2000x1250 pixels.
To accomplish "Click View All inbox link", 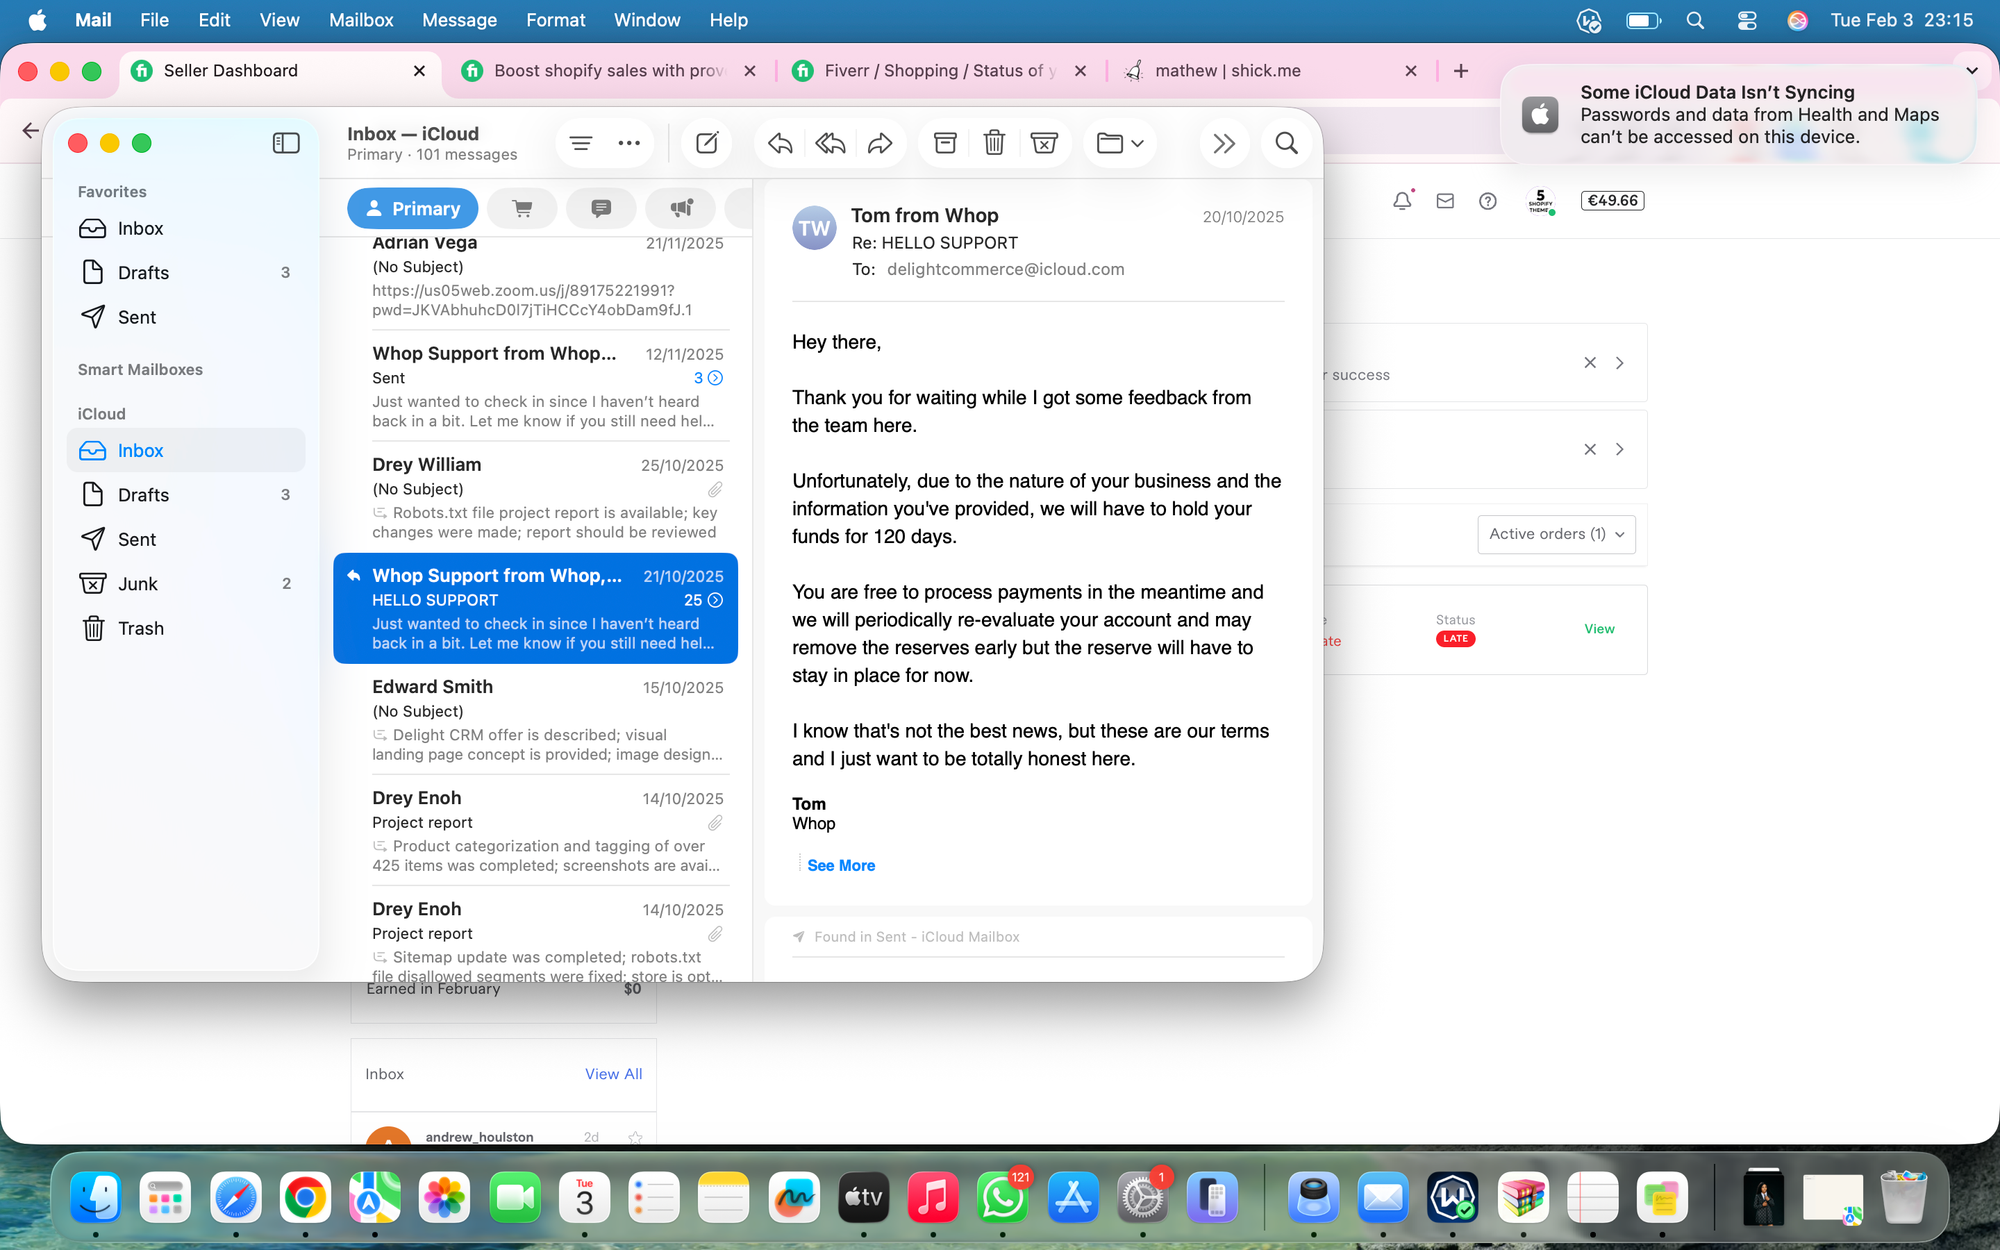I will 613,1074.
